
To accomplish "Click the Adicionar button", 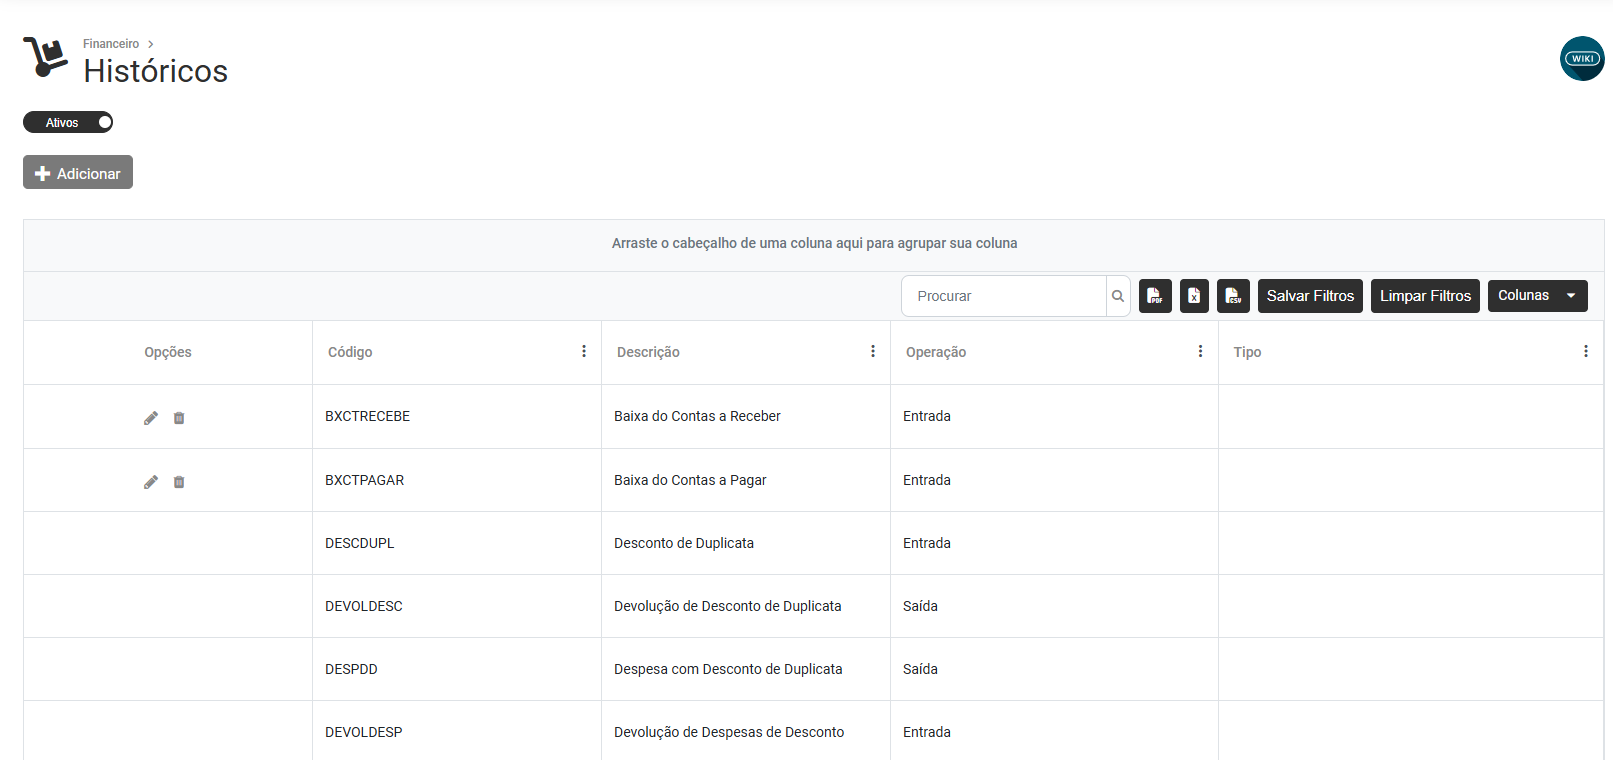I will tap(78, 173).
